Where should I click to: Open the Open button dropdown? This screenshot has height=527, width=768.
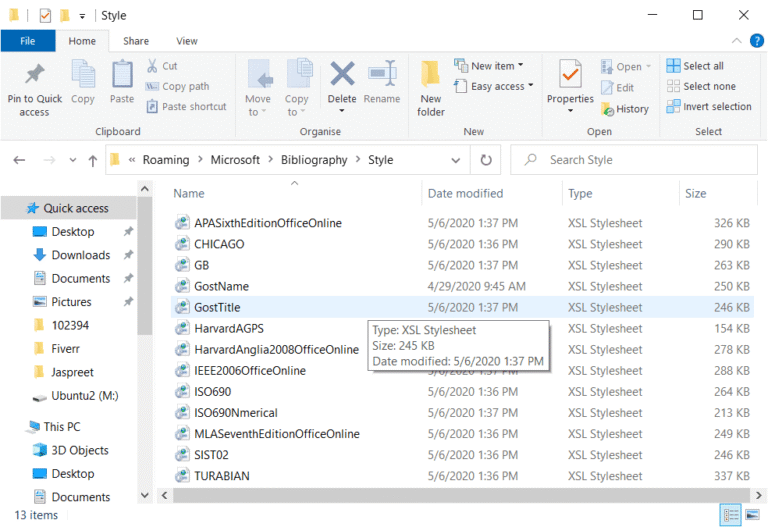pos(648,66)
